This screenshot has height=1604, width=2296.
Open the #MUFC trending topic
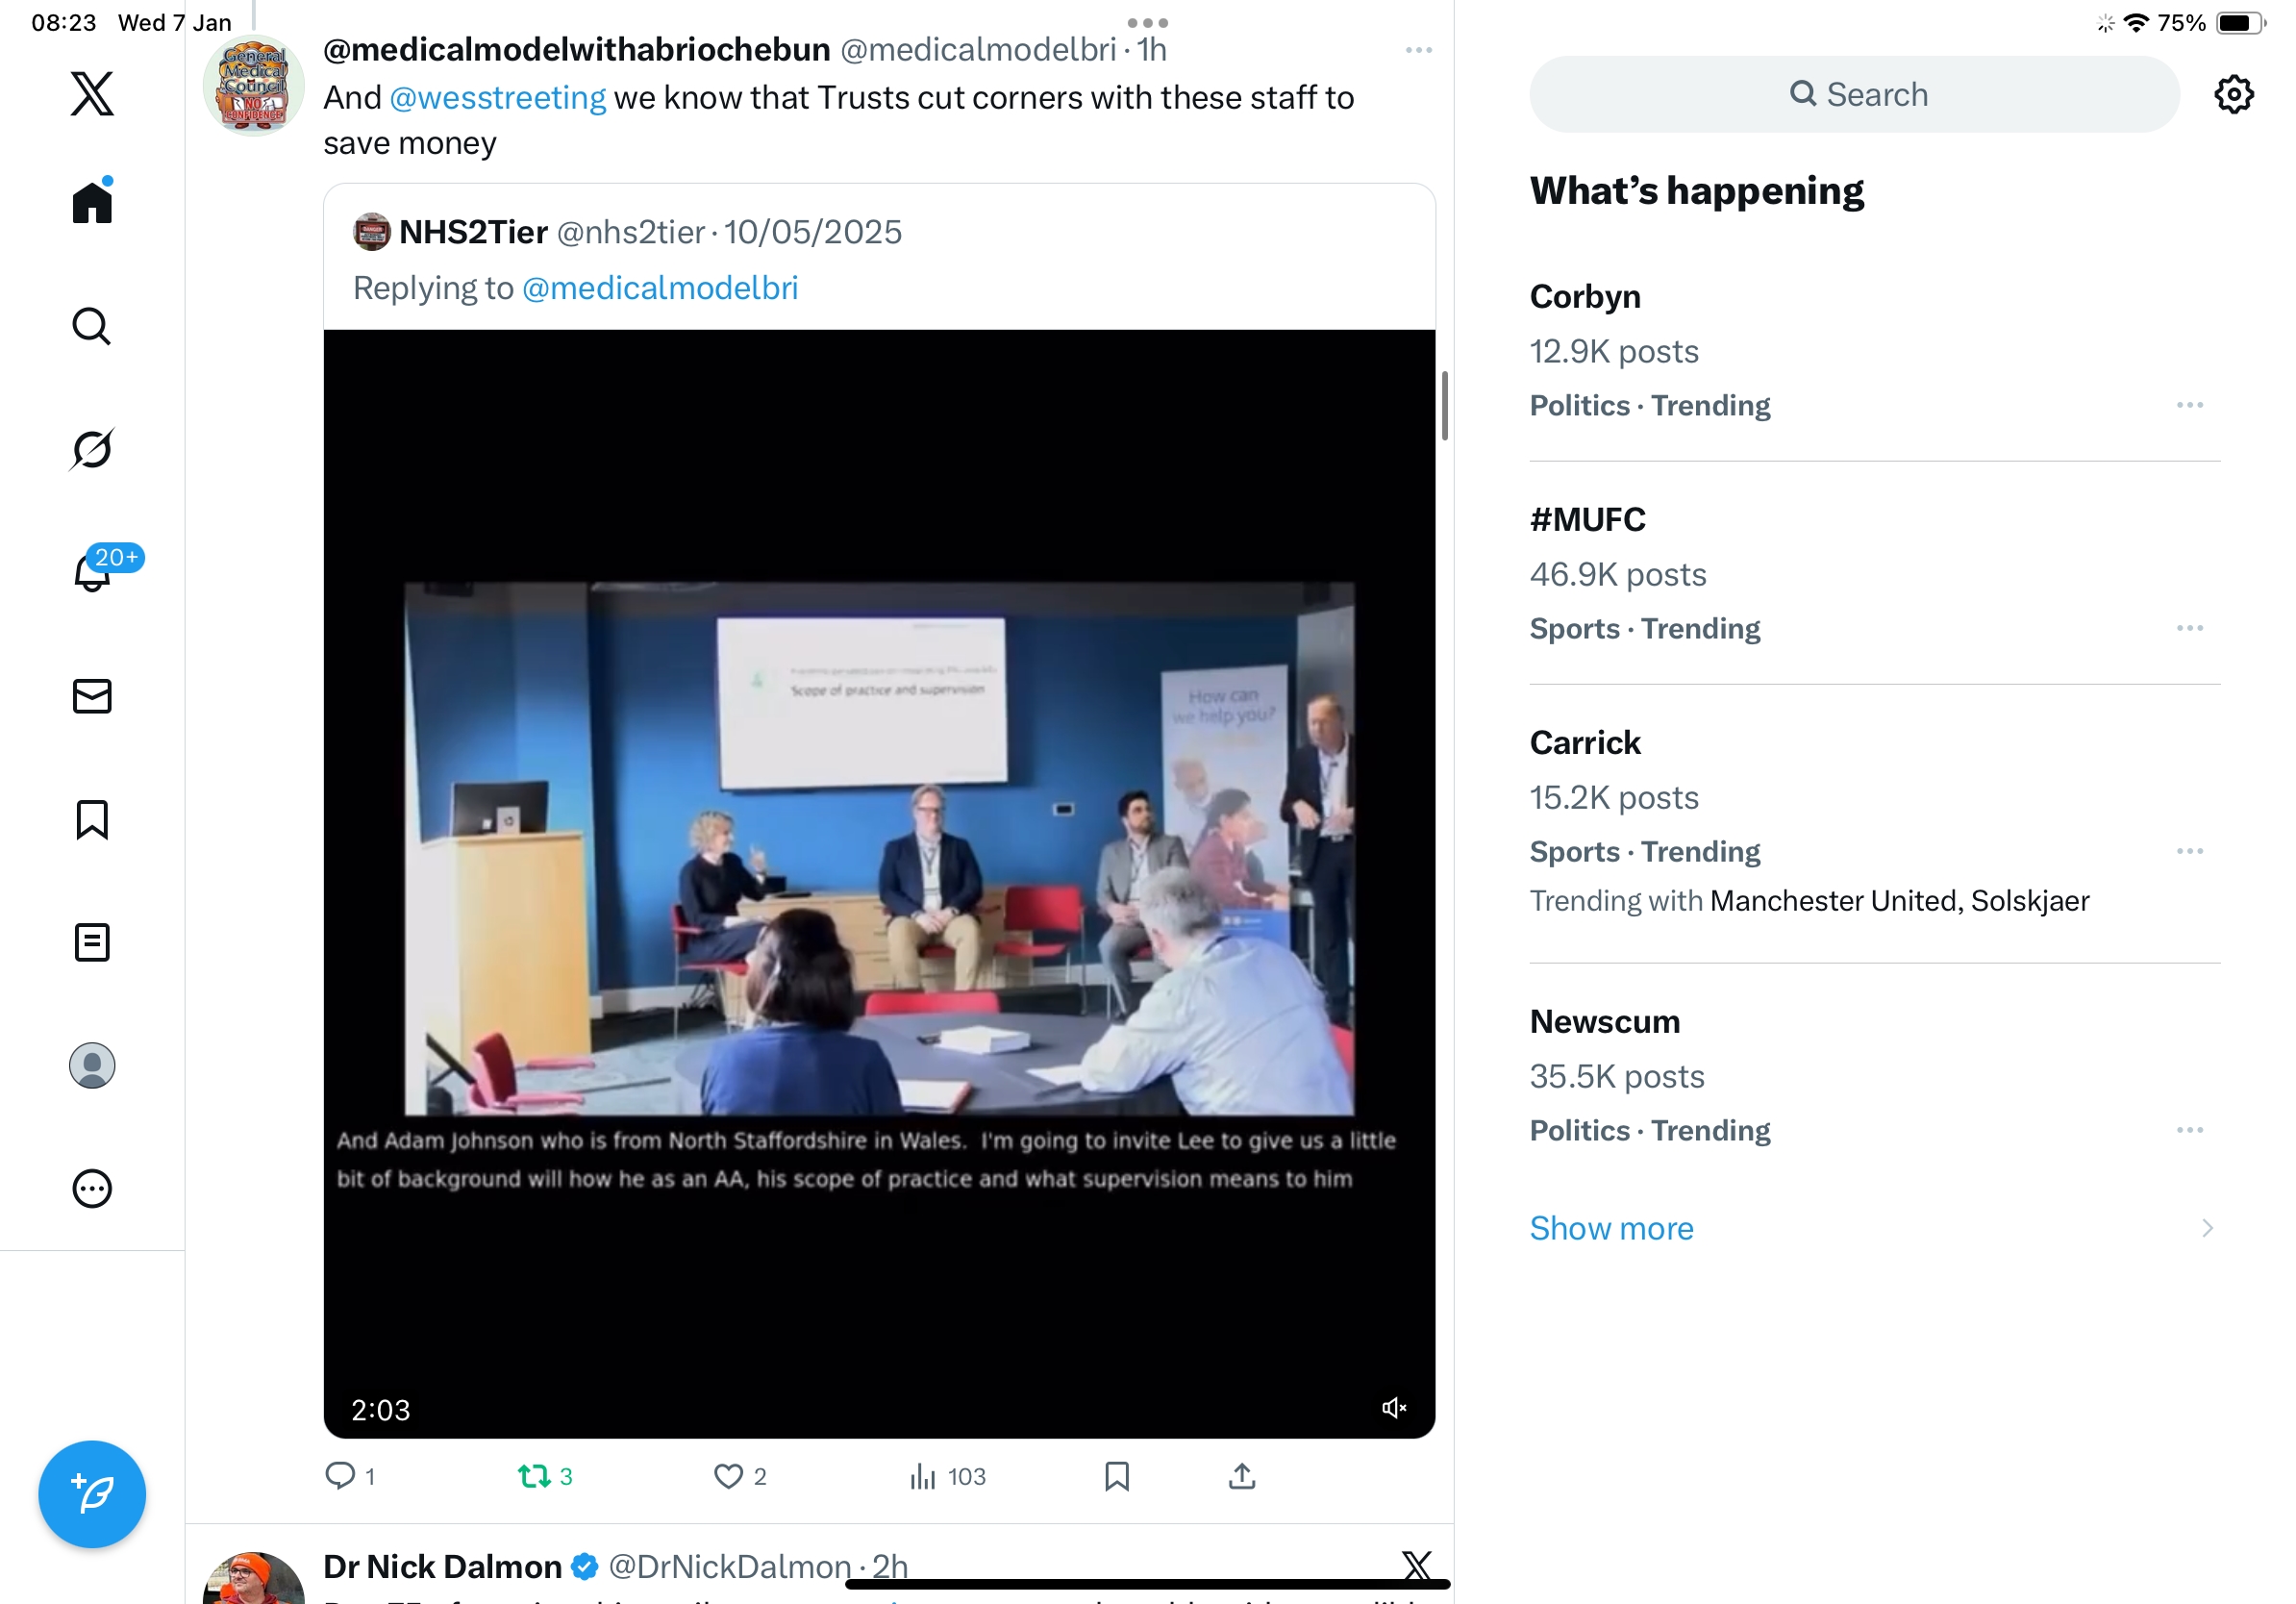tap(1587, 520)
